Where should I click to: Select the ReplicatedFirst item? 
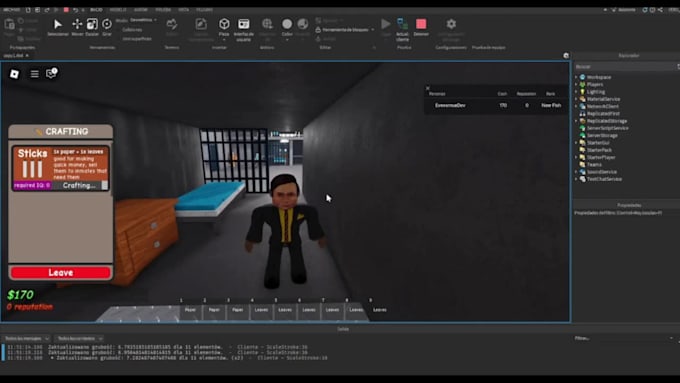(603, 114)
